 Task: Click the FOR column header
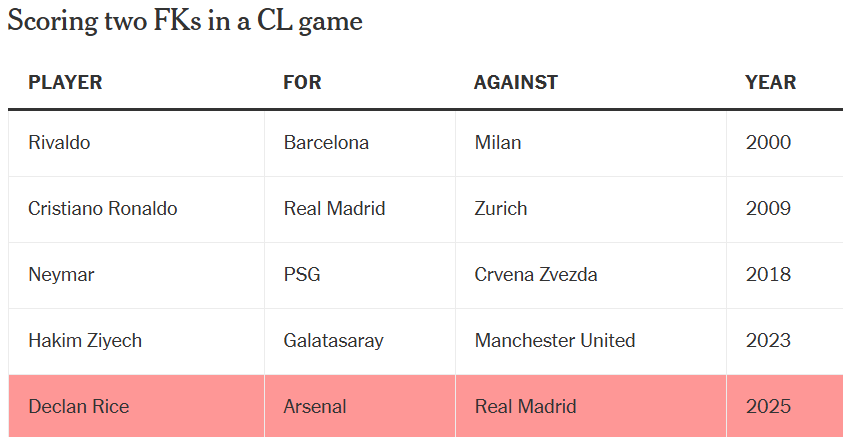(x=302, y=82)
